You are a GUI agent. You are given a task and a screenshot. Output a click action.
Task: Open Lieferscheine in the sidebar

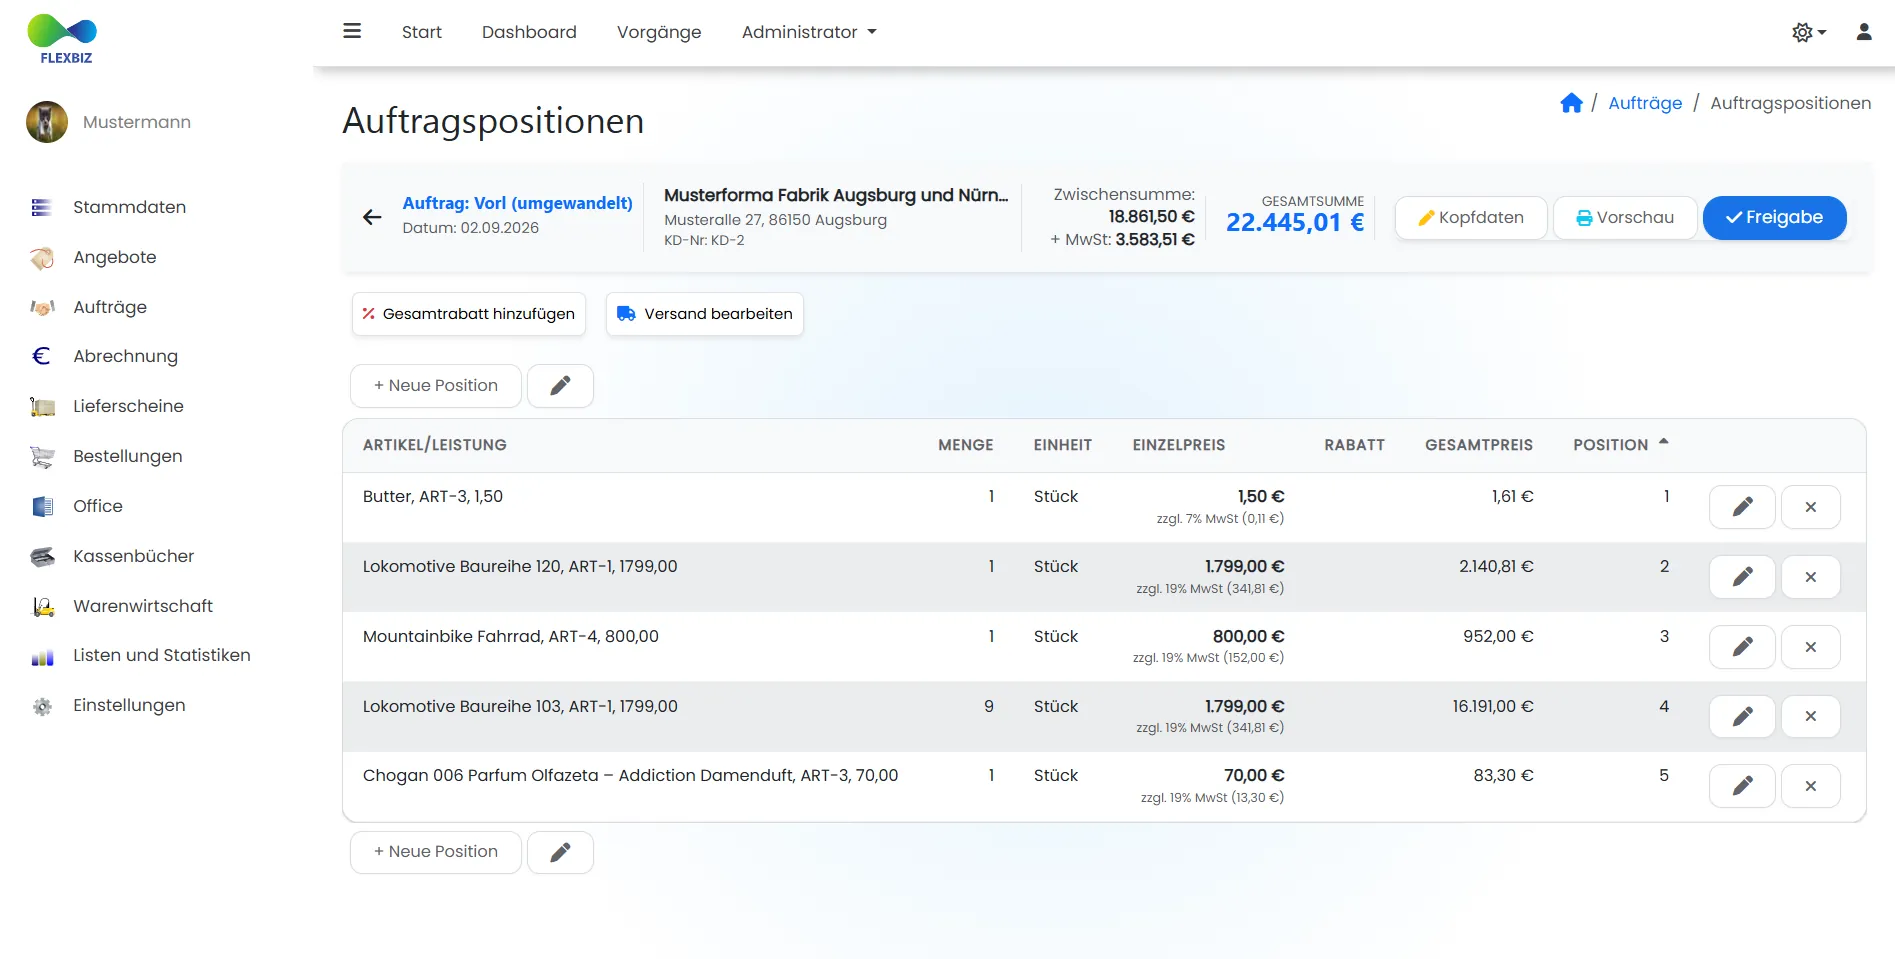[x=128, y=406]
